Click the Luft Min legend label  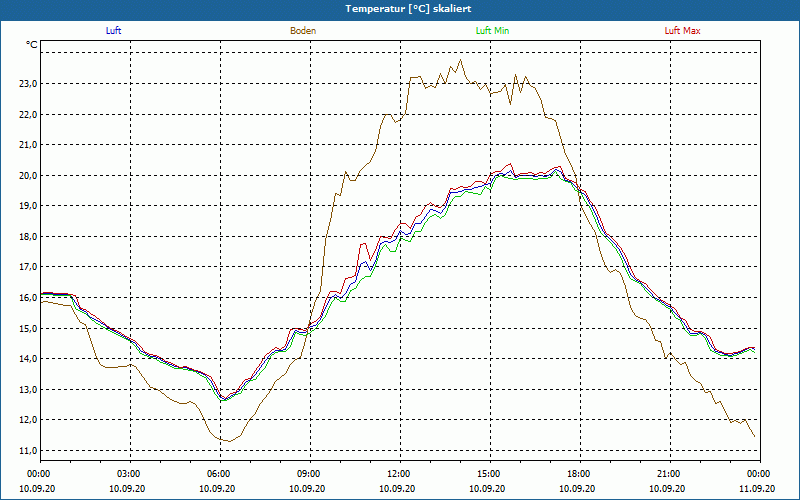(x=492, y=31)
